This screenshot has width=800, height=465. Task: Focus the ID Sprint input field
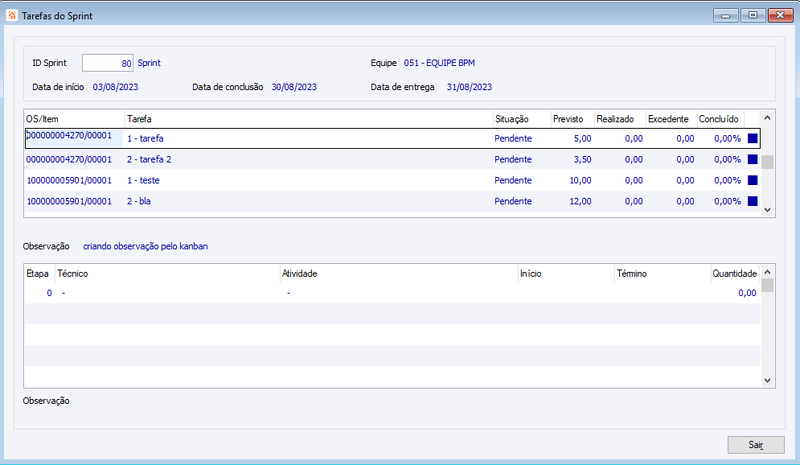(x=108, y=63)
